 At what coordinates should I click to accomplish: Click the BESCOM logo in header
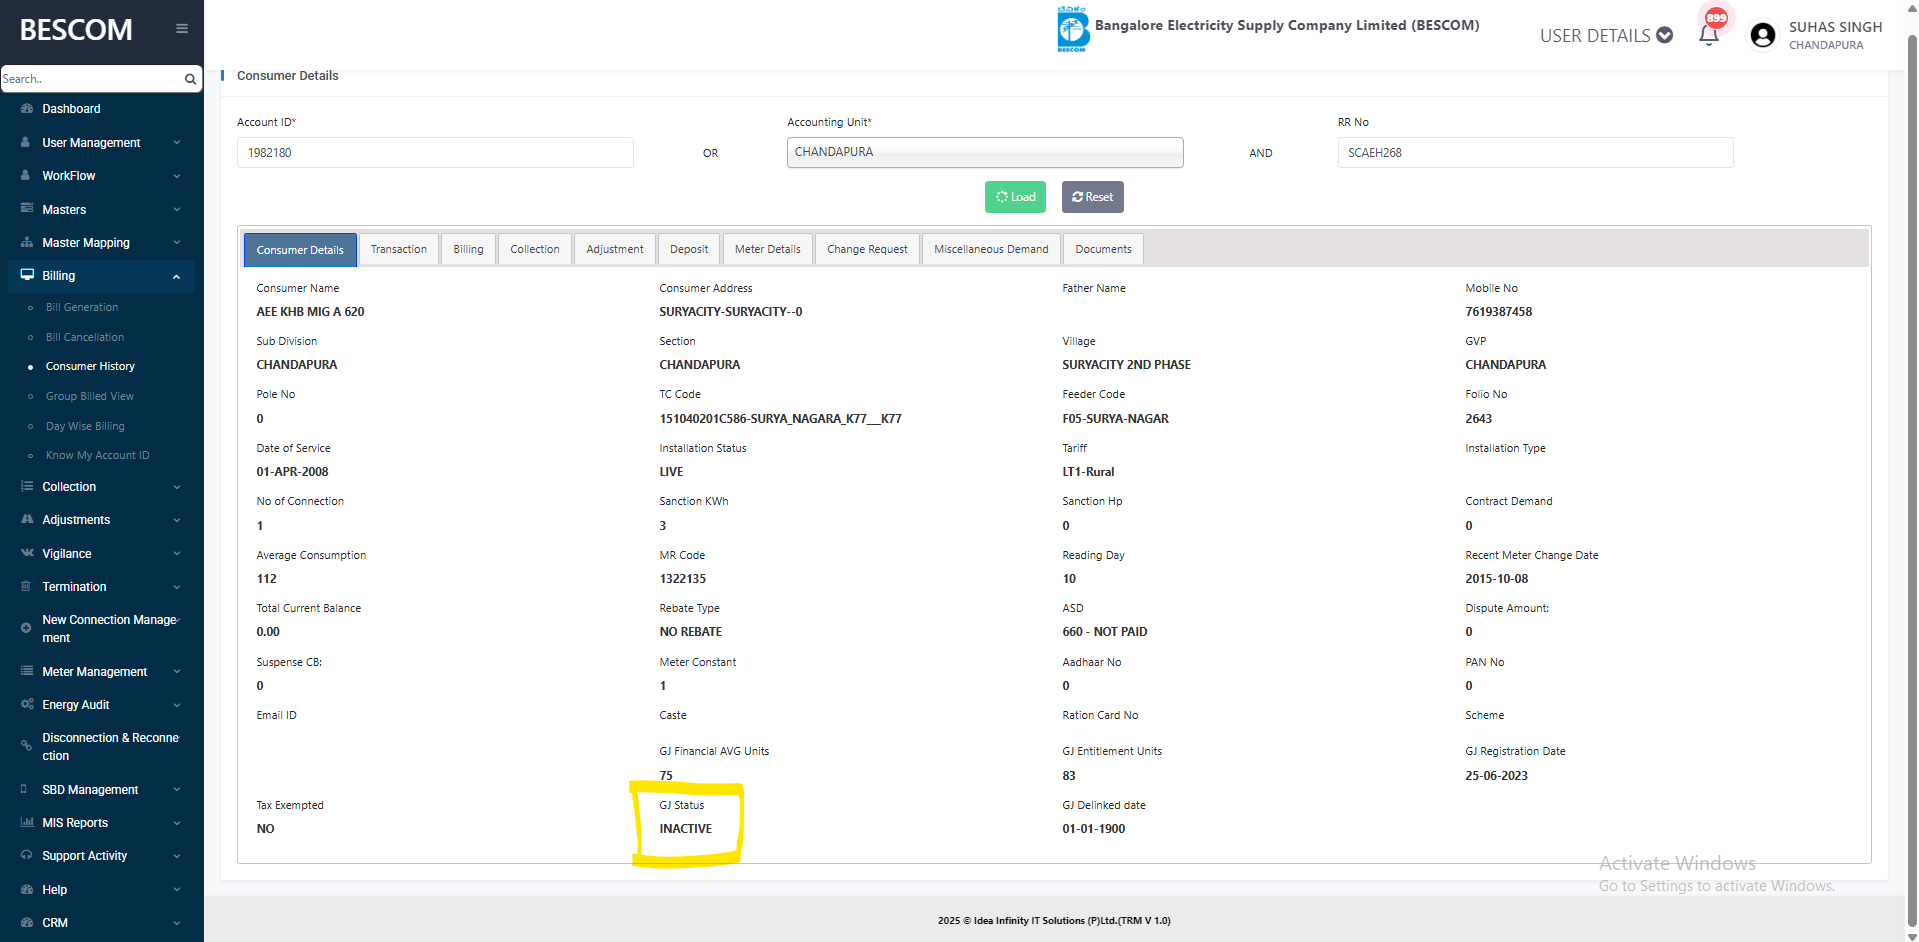[x=1072, y=29]
